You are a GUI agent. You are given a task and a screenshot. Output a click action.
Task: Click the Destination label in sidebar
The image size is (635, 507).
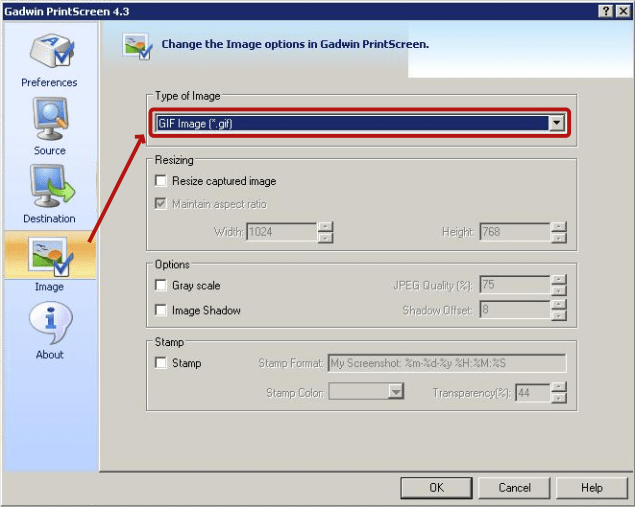49,218
